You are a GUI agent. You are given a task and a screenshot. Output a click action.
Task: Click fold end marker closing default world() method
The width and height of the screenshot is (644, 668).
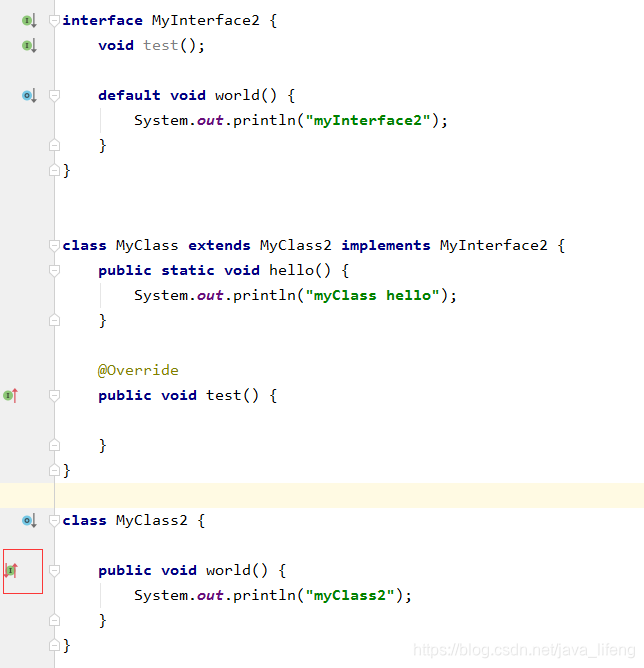point(54,145)
